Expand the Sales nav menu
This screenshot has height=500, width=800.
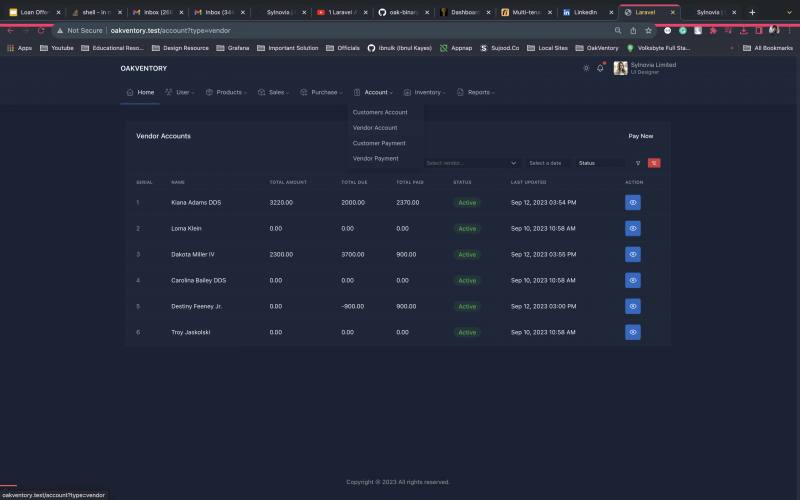tap(273, 92)
